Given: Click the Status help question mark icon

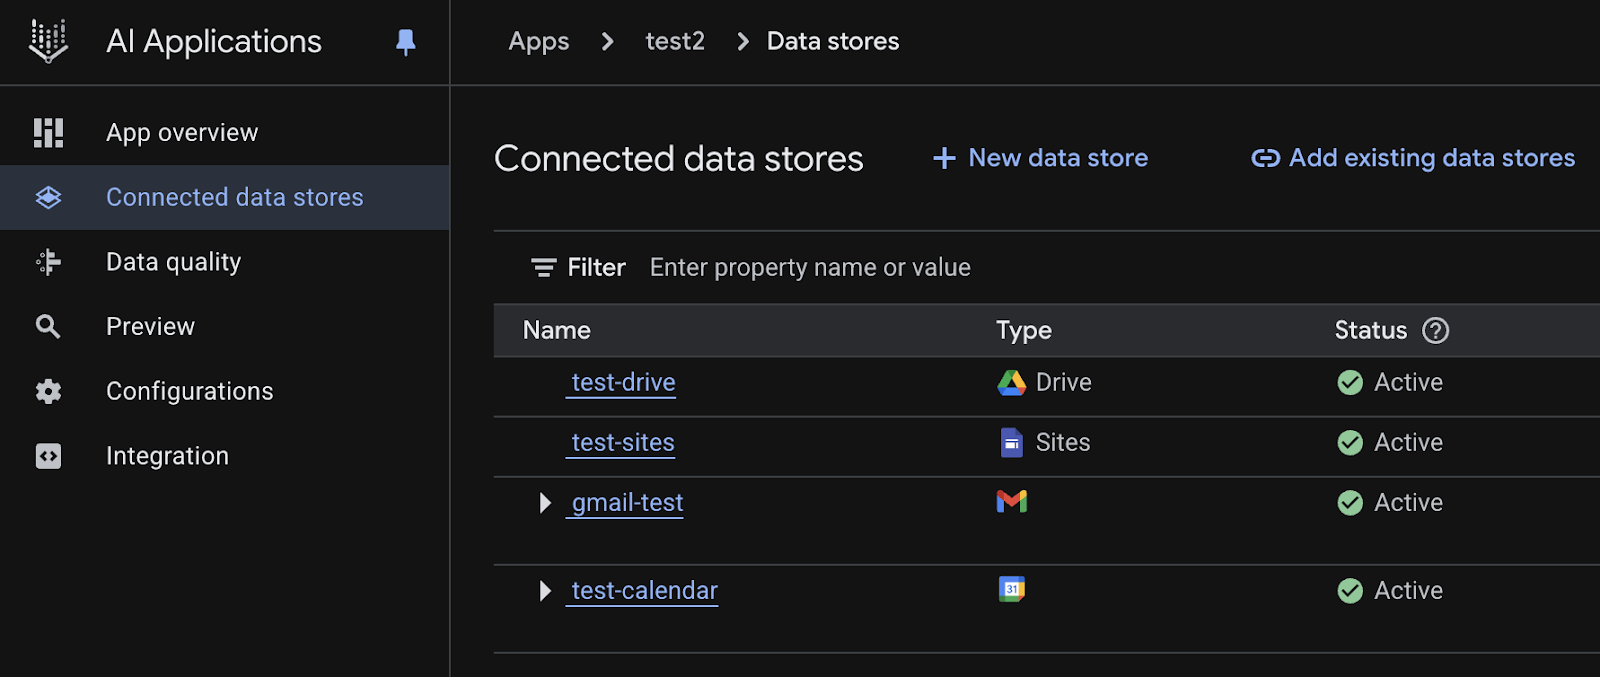Looking at the screenshot, I should [x=1435, y=331].
